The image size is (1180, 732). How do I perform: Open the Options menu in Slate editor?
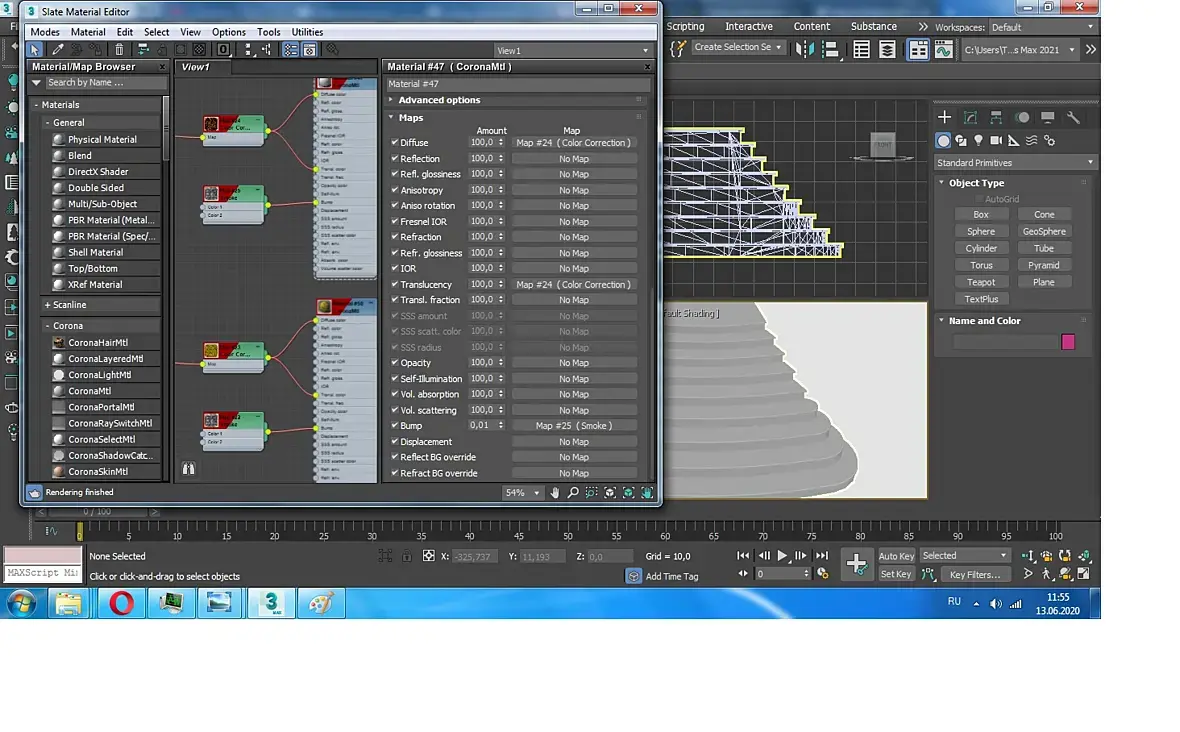[x=229, y=32]
